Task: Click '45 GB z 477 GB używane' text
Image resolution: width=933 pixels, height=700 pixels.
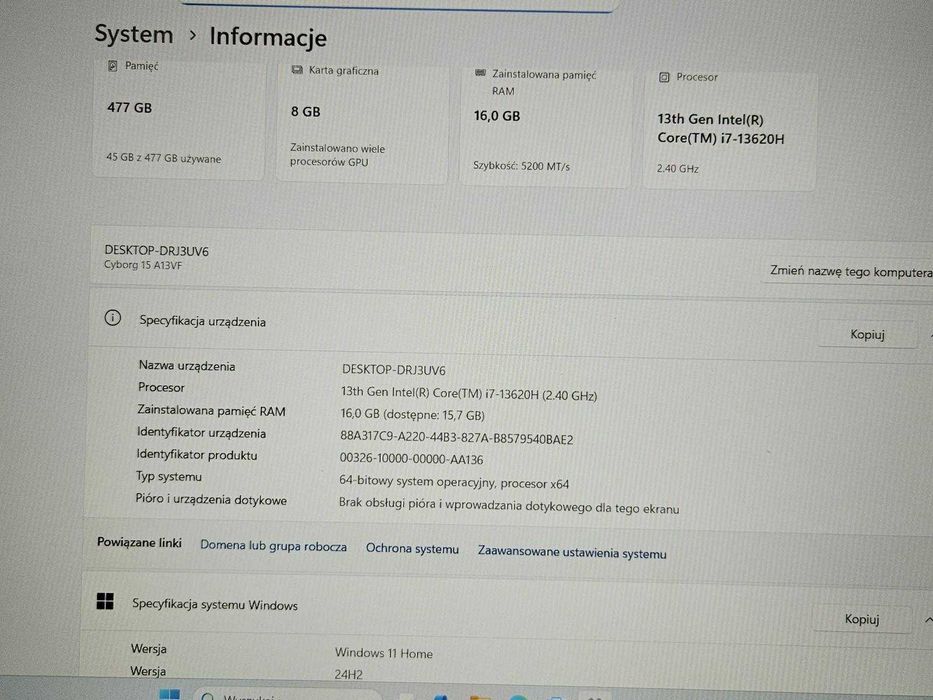Action: [164, 158]
